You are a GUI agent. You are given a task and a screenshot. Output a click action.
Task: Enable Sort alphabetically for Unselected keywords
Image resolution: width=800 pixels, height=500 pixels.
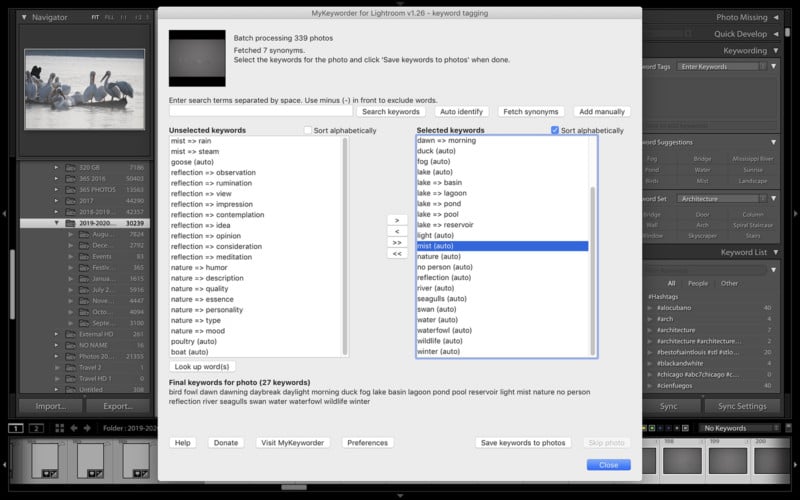tap(308, 130)
